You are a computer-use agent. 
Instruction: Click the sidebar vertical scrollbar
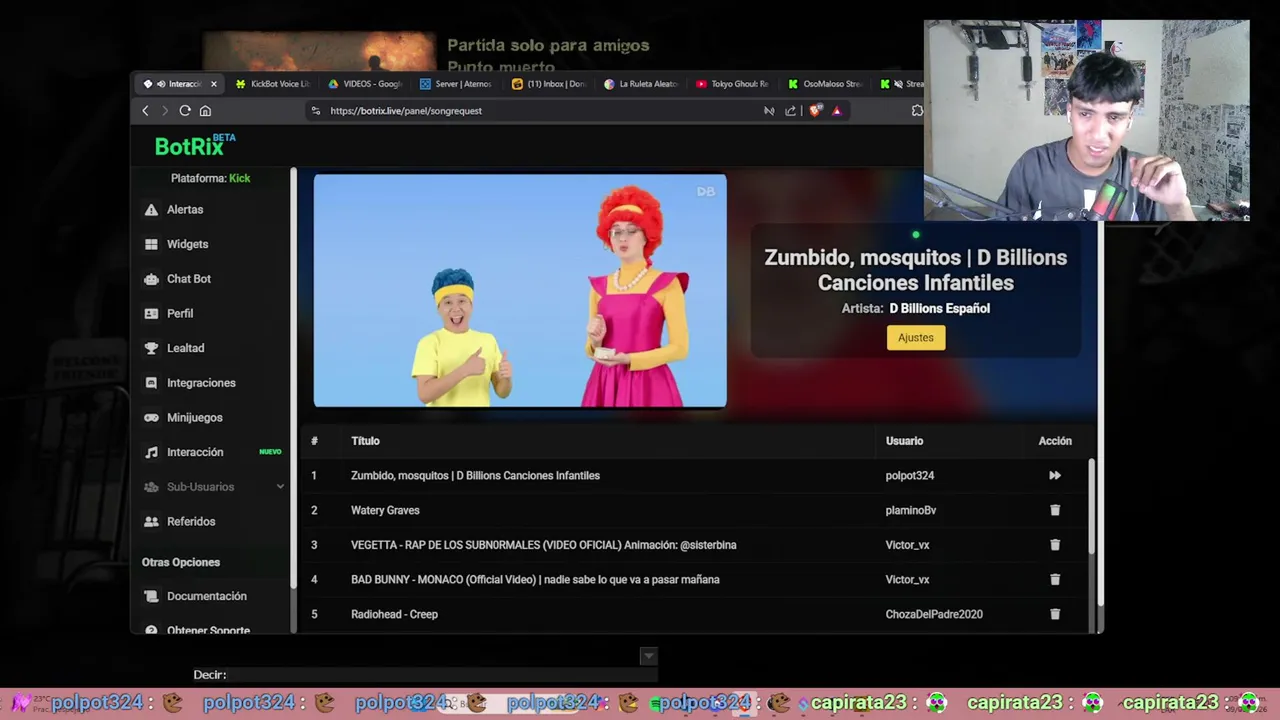(x=293, y=380)
